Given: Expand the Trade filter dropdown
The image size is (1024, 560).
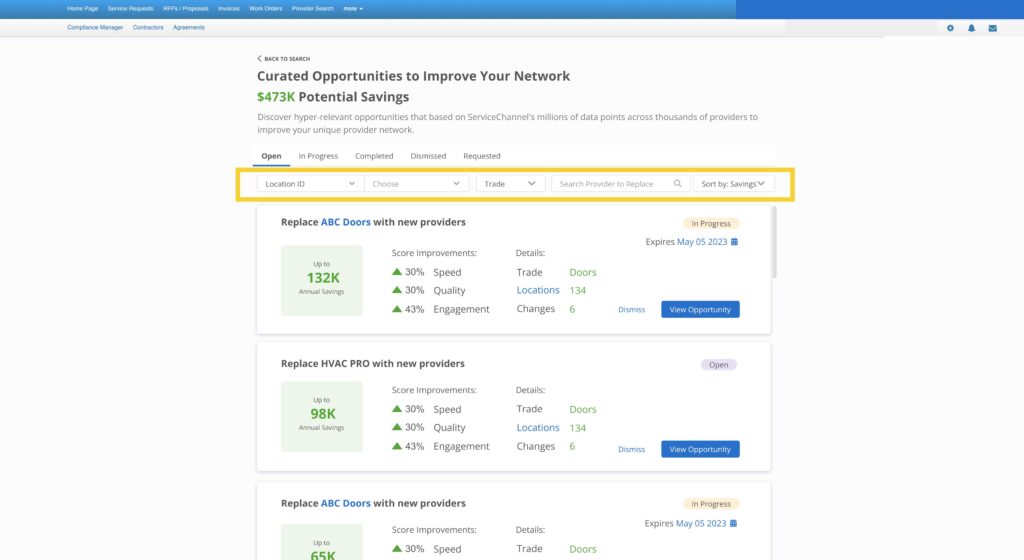Looking at the screenshot, I should [x=510, y=184].
